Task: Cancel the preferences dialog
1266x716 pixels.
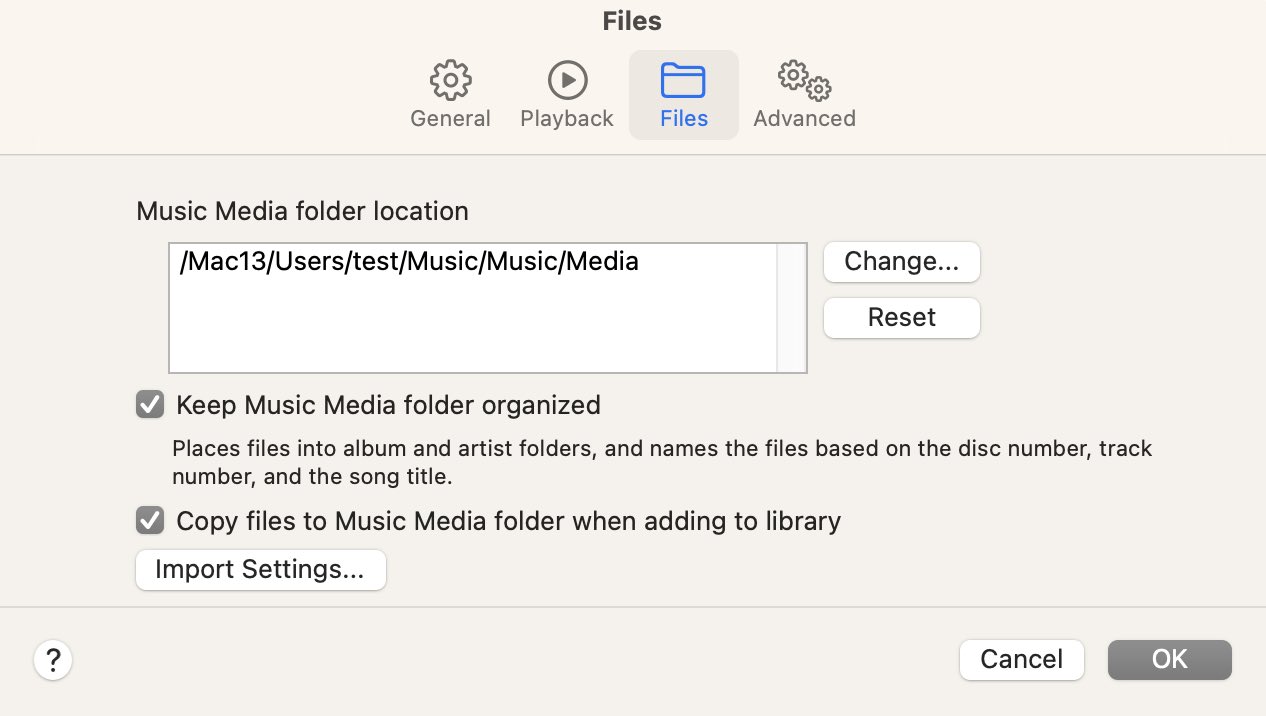Action: pos(1021,659)
